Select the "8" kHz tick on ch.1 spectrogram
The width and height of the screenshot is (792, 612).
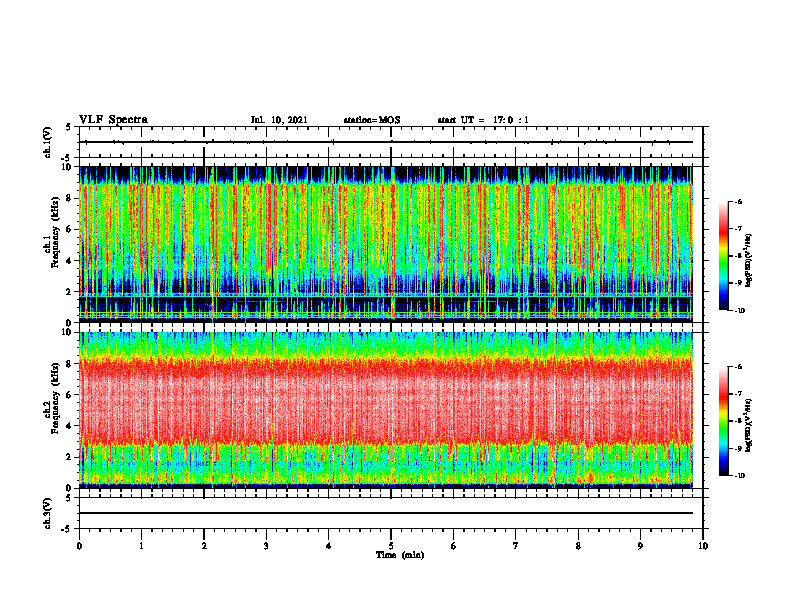click(70, 198)
